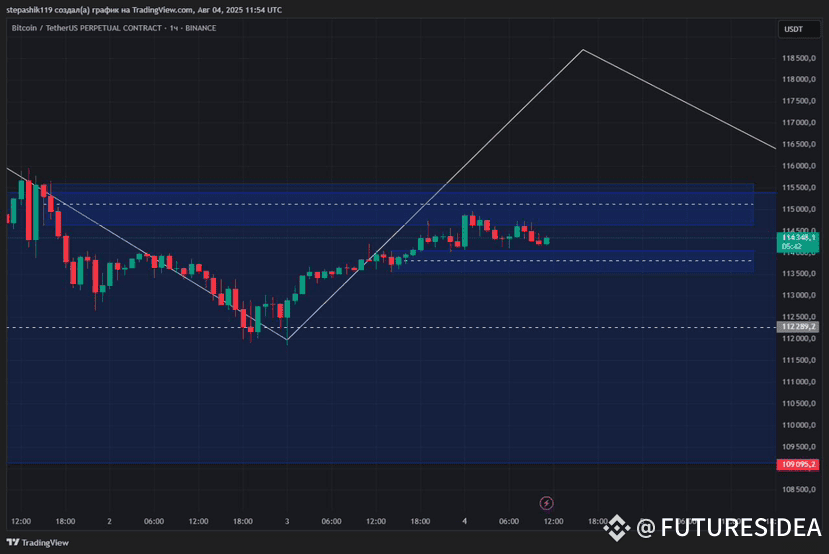The image size is (829, 554).
Task: Click the lightning event icon on time axis
Action: (x=546, y=503)
